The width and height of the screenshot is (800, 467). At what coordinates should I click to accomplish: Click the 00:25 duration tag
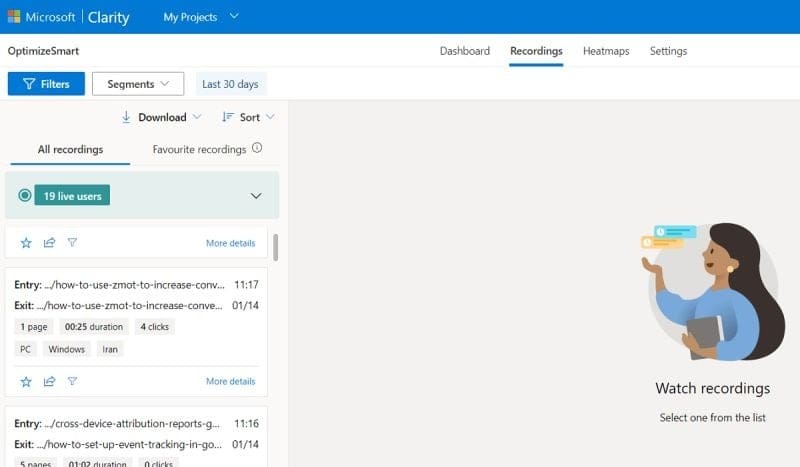coord(94,327)
